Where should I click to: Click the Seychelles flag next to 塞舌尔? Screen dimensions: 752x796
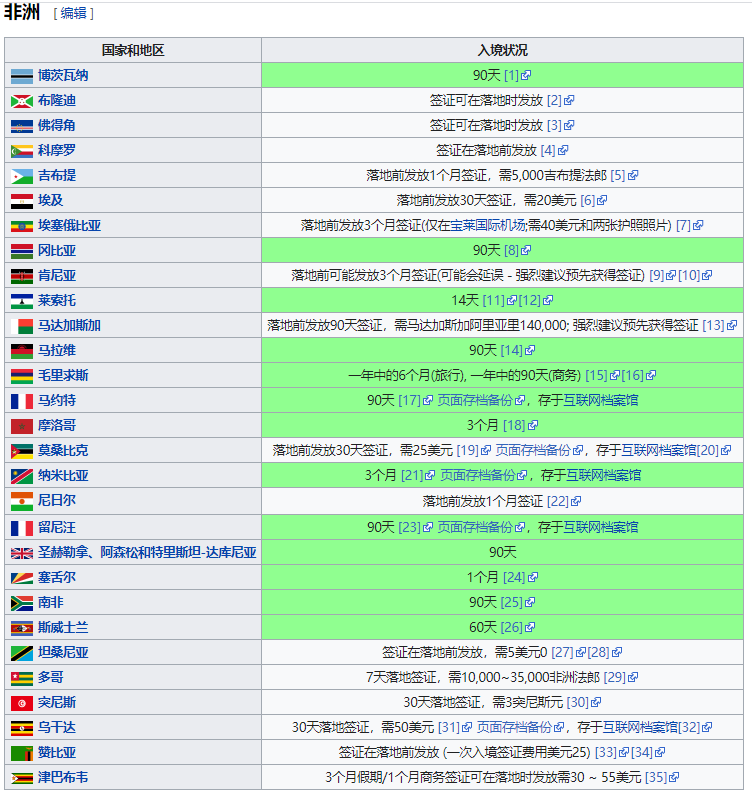[x=22, y=578]
